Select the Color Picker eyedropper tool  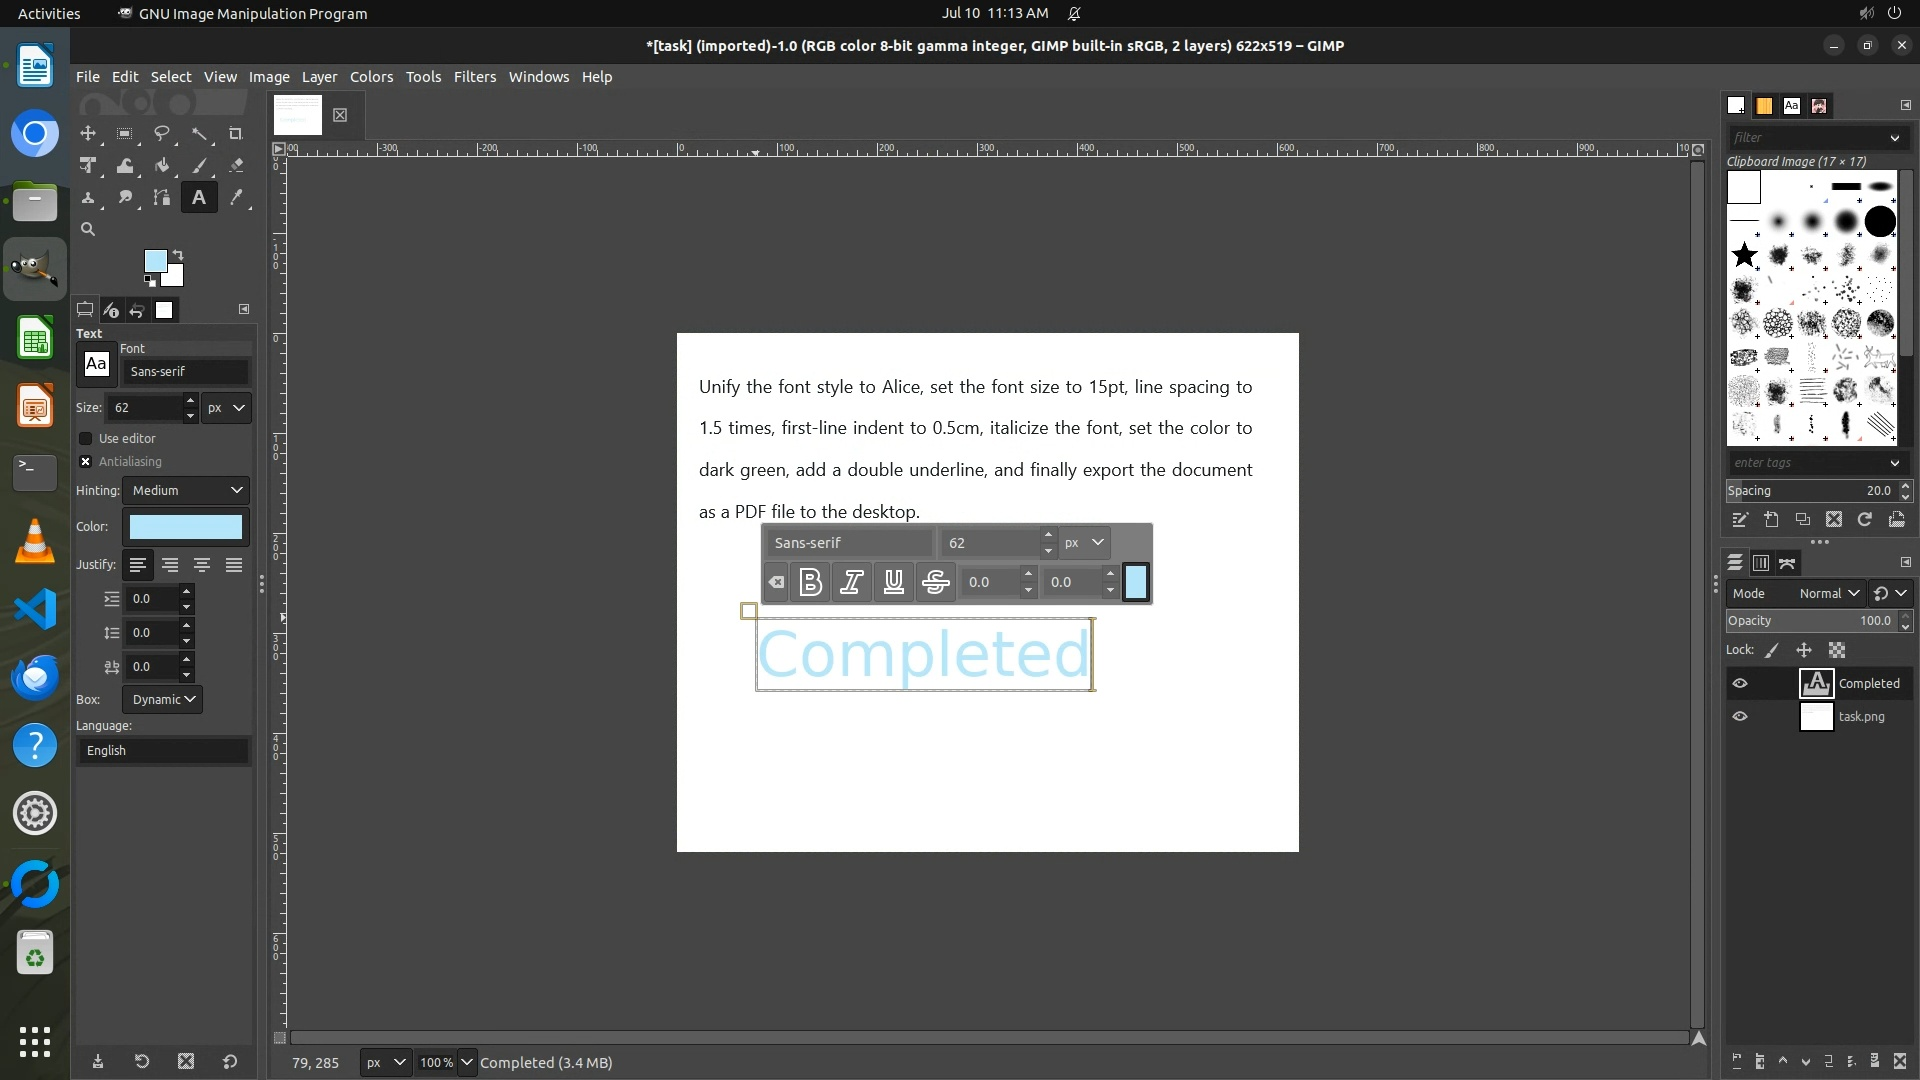pyautogui.click(x=236, y=198)
